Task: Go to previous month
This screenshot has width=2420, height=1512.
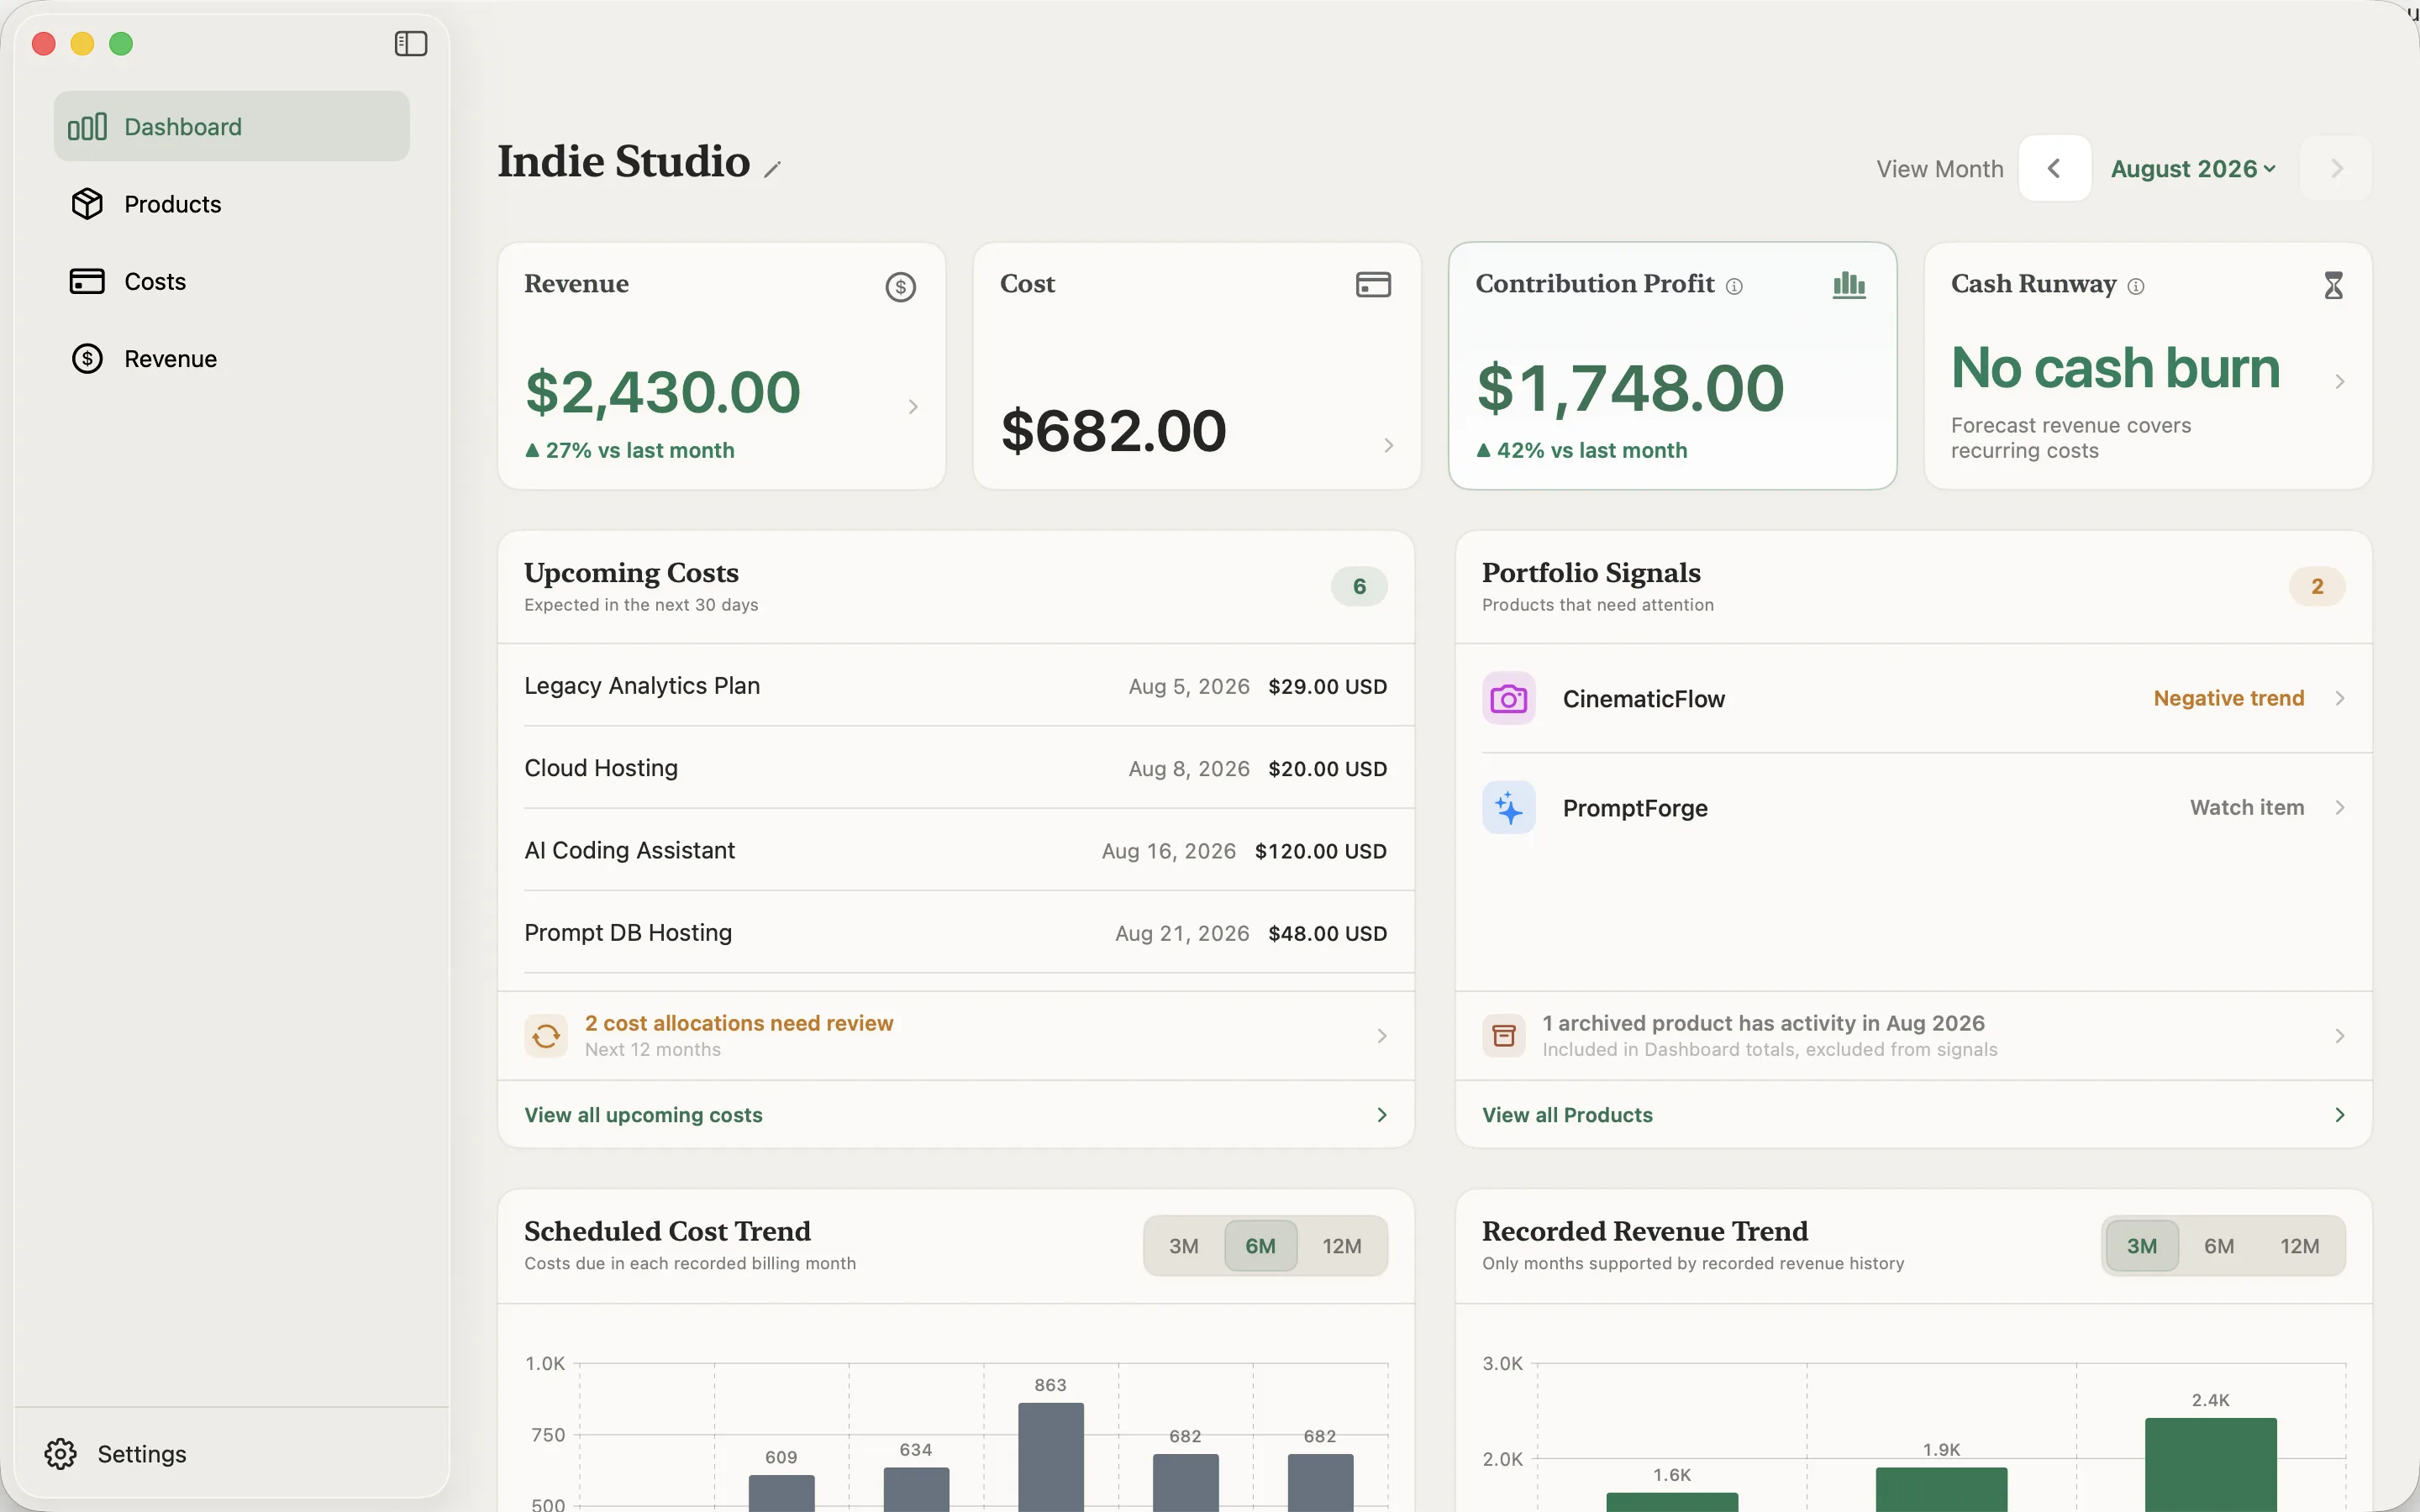Action: (2055, 168)
